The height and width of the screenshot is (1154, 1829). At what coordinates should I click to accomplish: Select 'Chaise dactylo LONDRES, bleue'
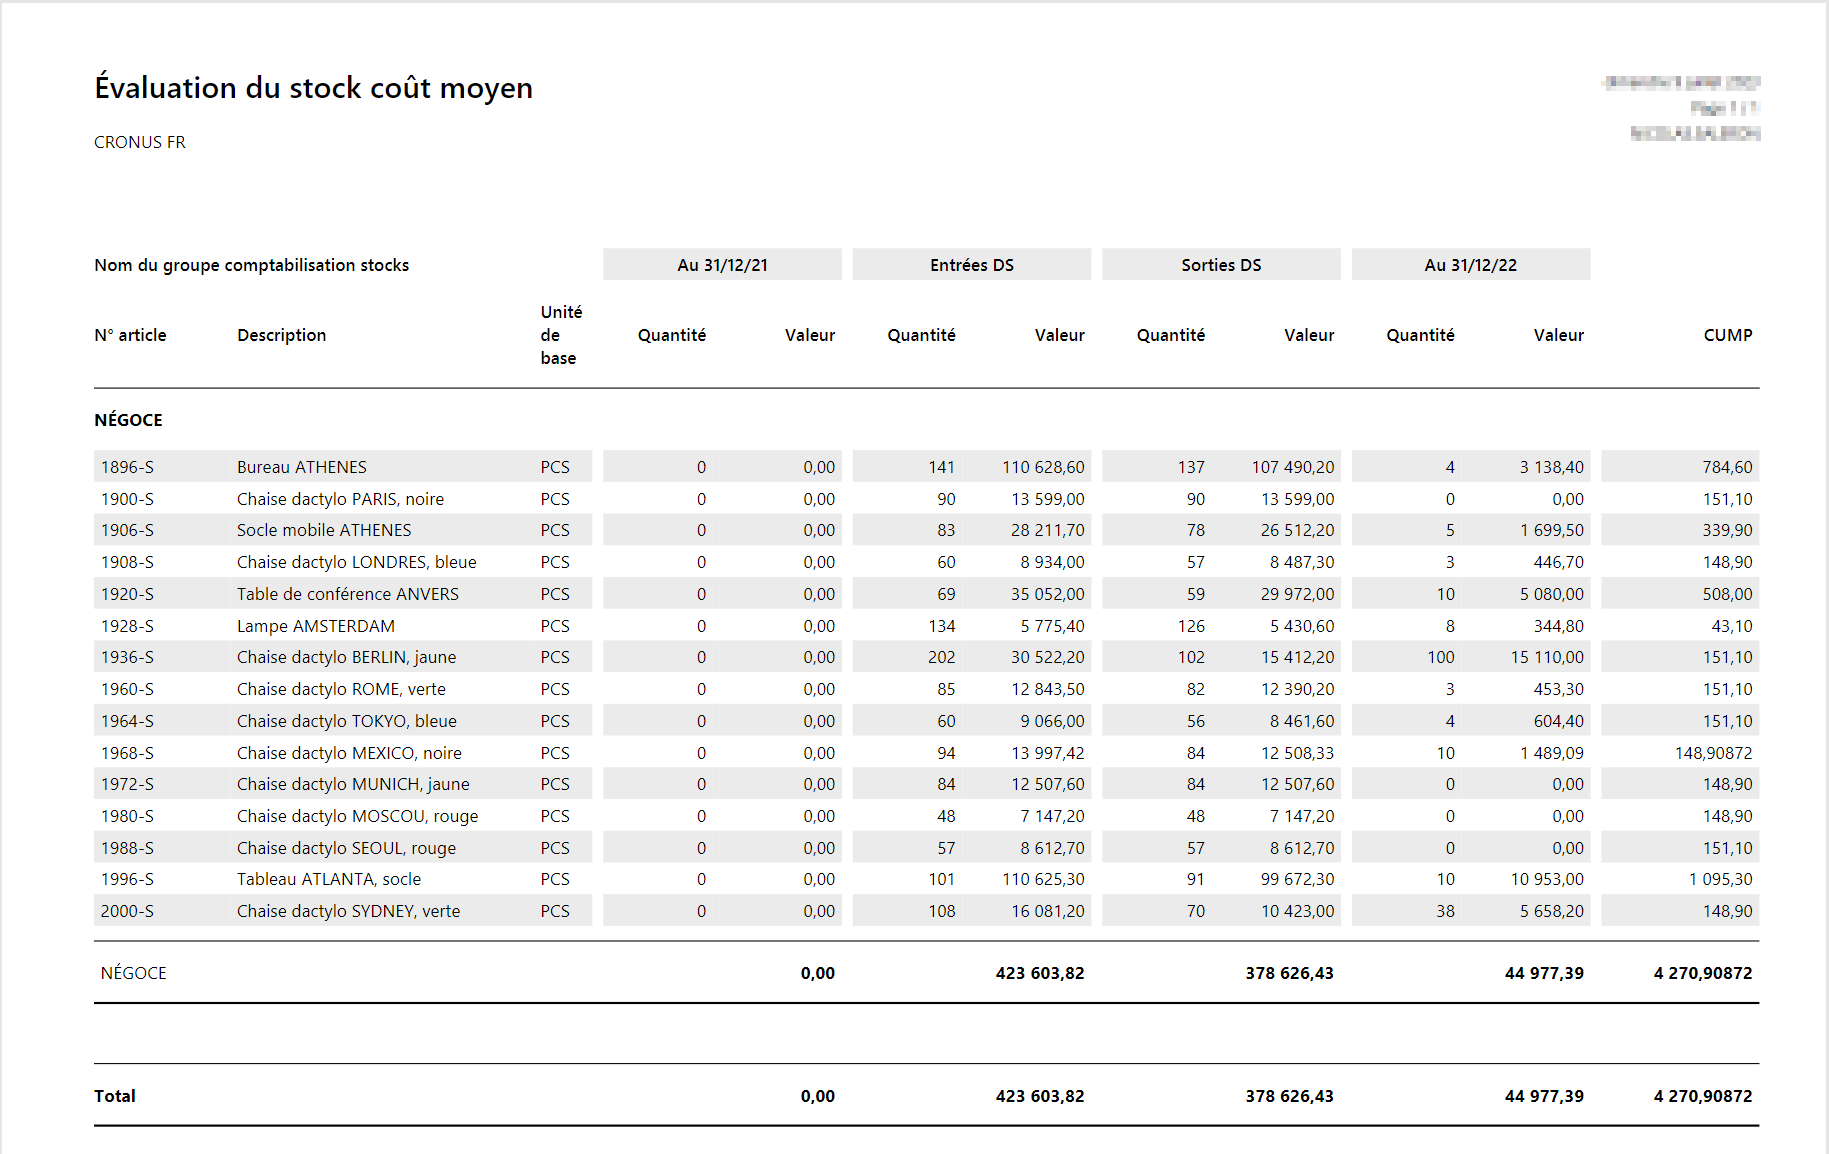coord(357,562)
